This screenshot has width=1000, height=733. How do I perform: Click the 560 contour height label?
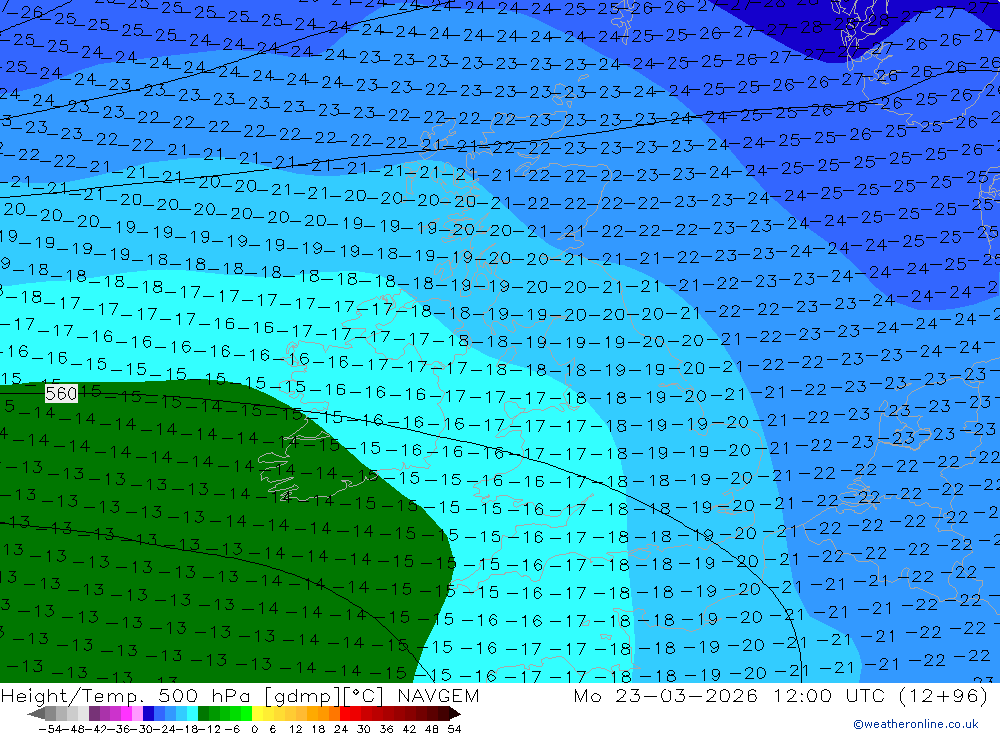point(61,394)
